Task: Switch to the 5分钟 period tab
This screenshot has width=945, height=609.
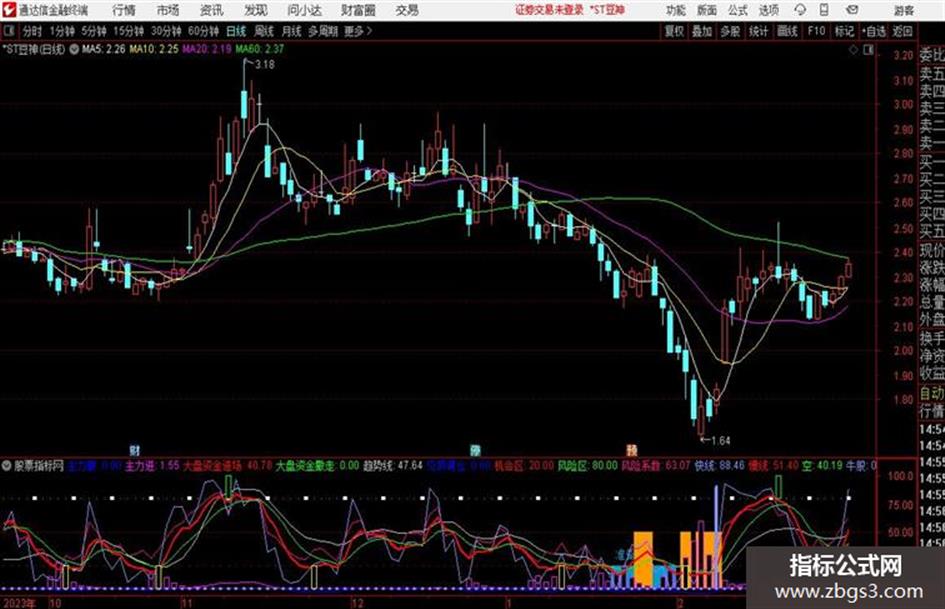Action: (x=94, y=31)
